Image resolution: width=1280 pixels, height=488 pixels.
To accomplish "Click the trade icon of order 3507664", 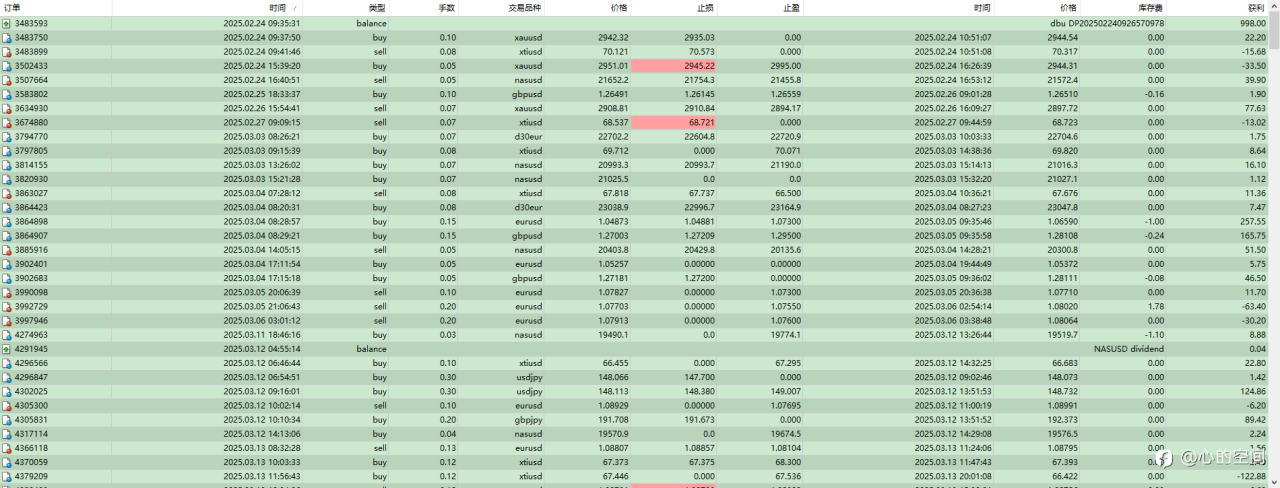I will click(x=6, y=80).
